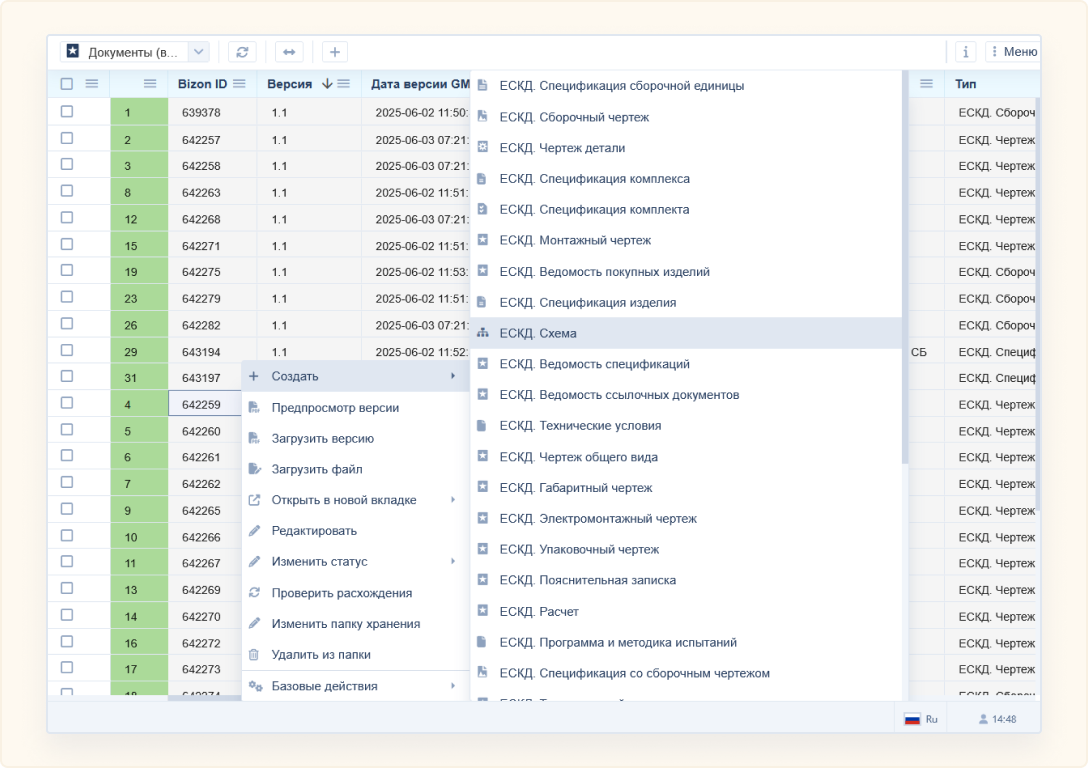
Task: Expand the Изменить статус submenu
Action: coord(453,562)
